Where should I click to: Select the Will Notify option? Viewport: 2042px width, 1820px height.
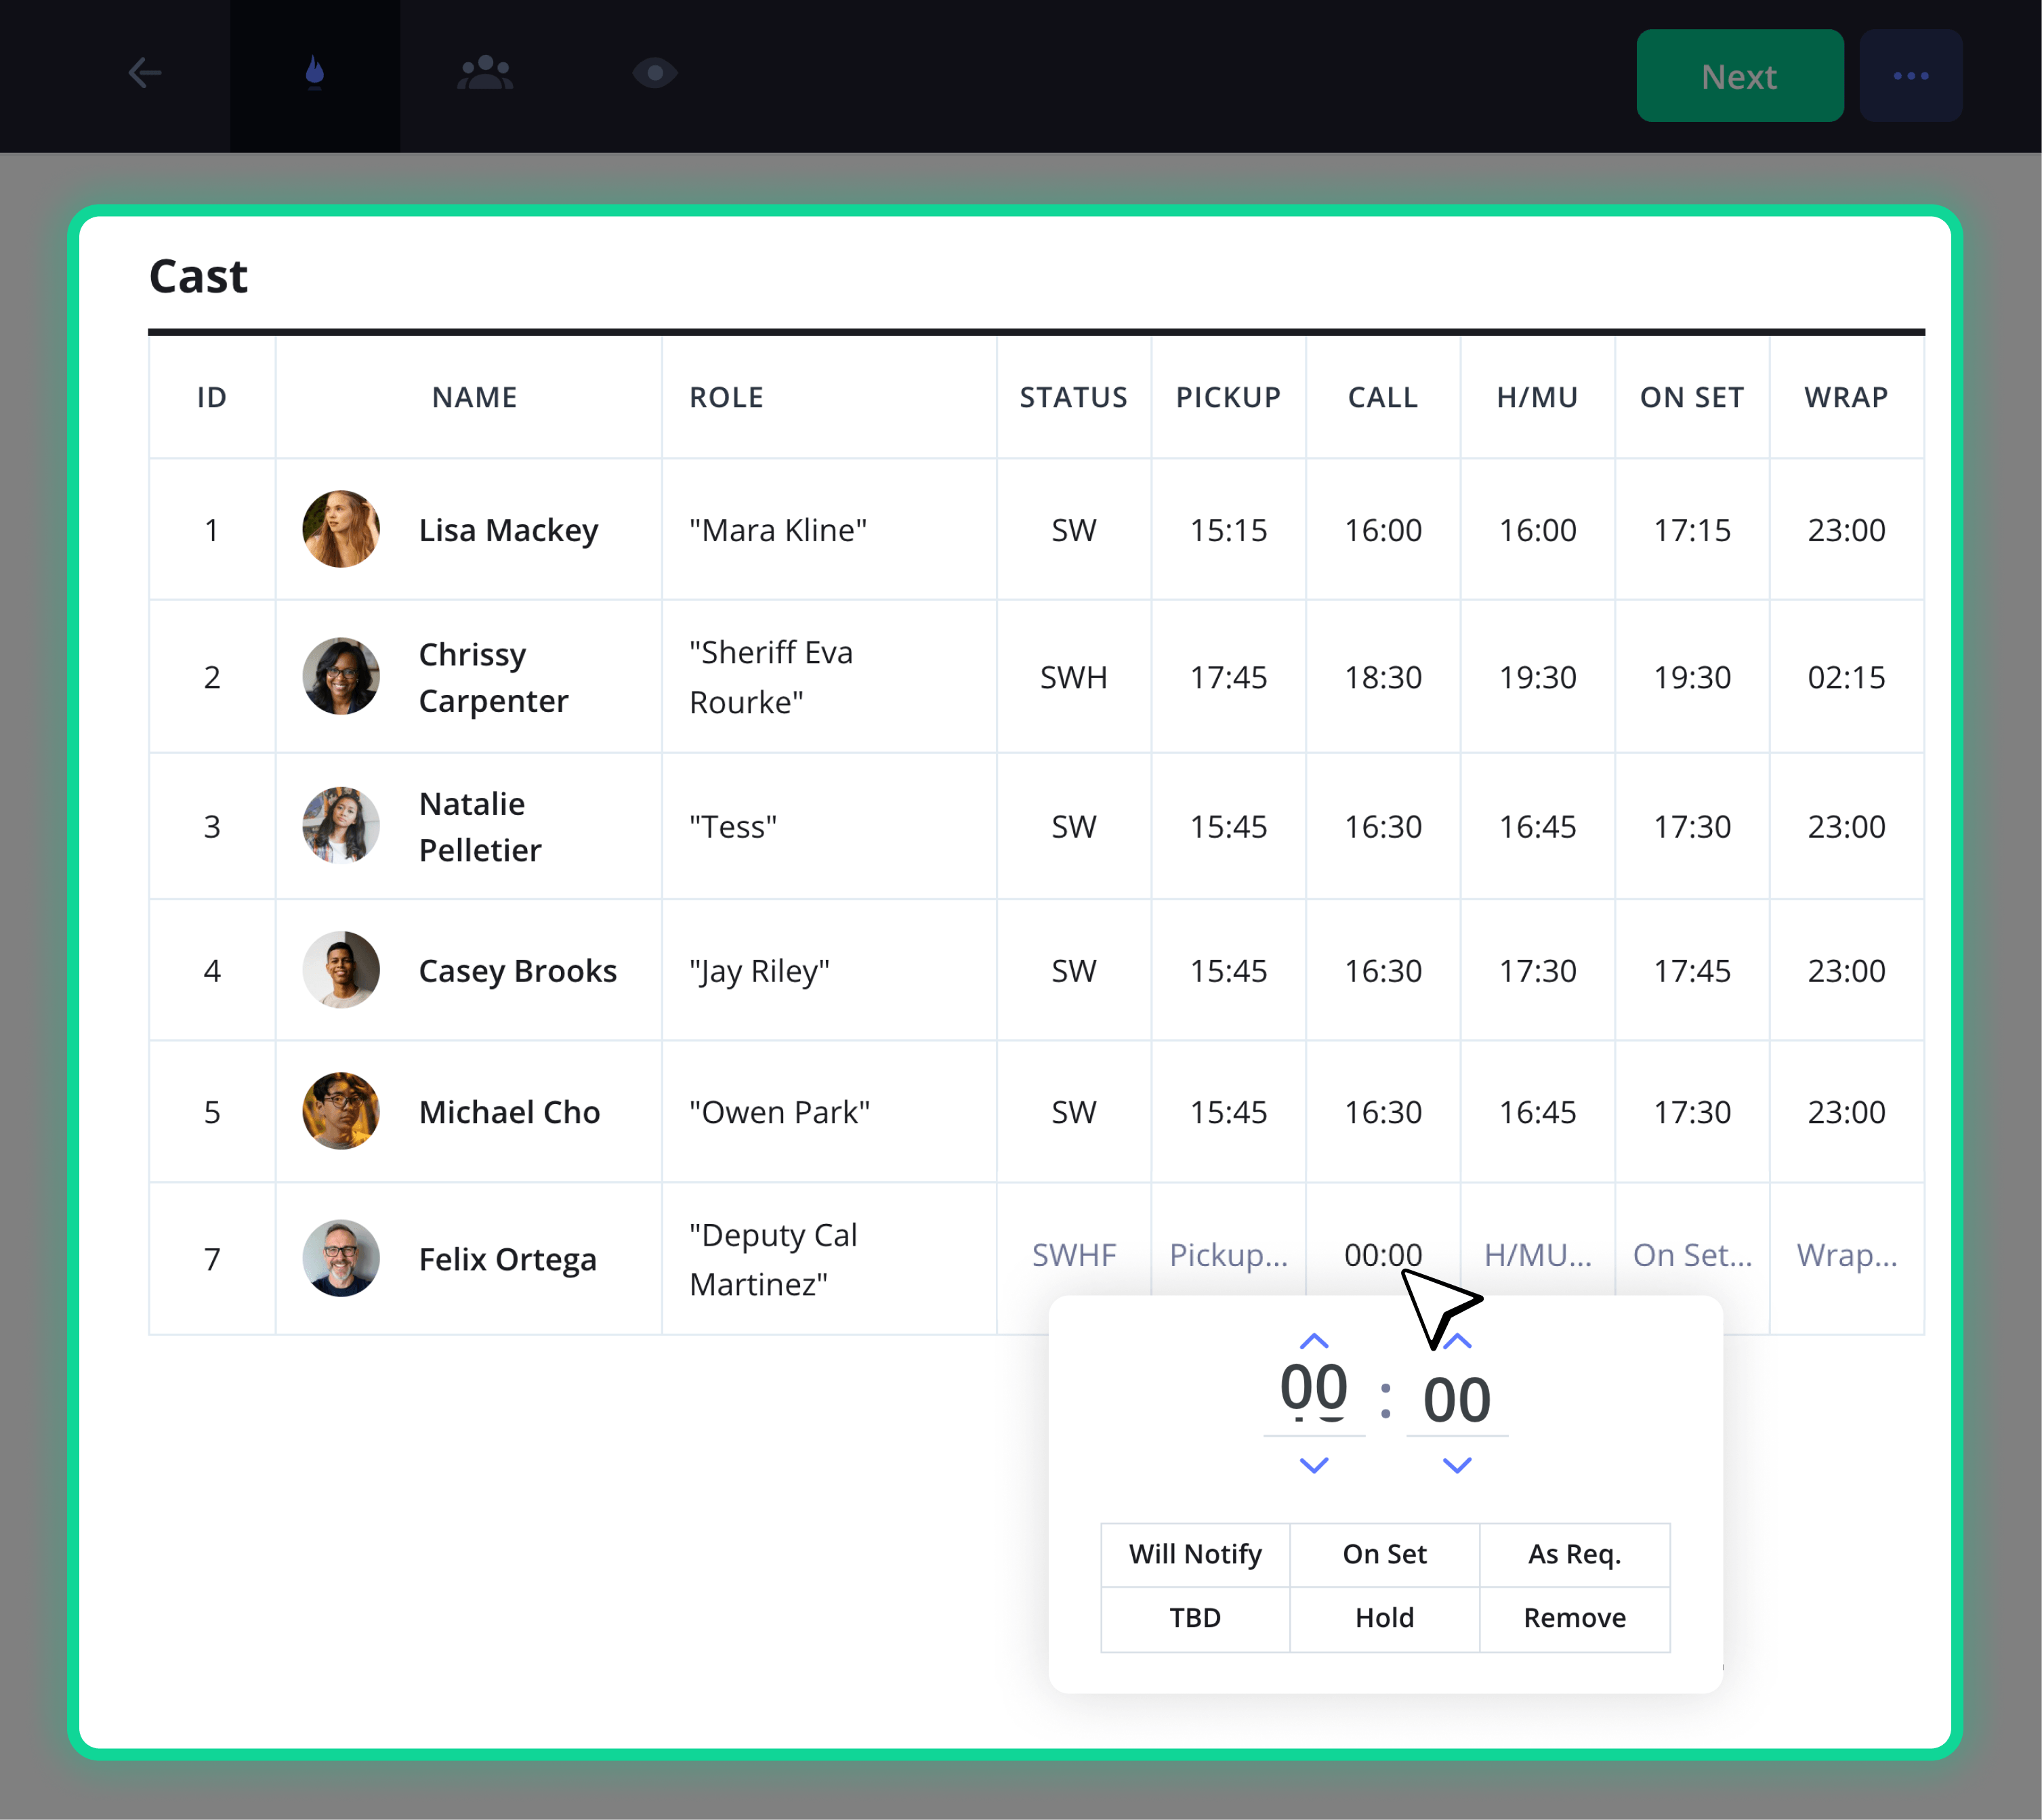coord(1195,1554)
